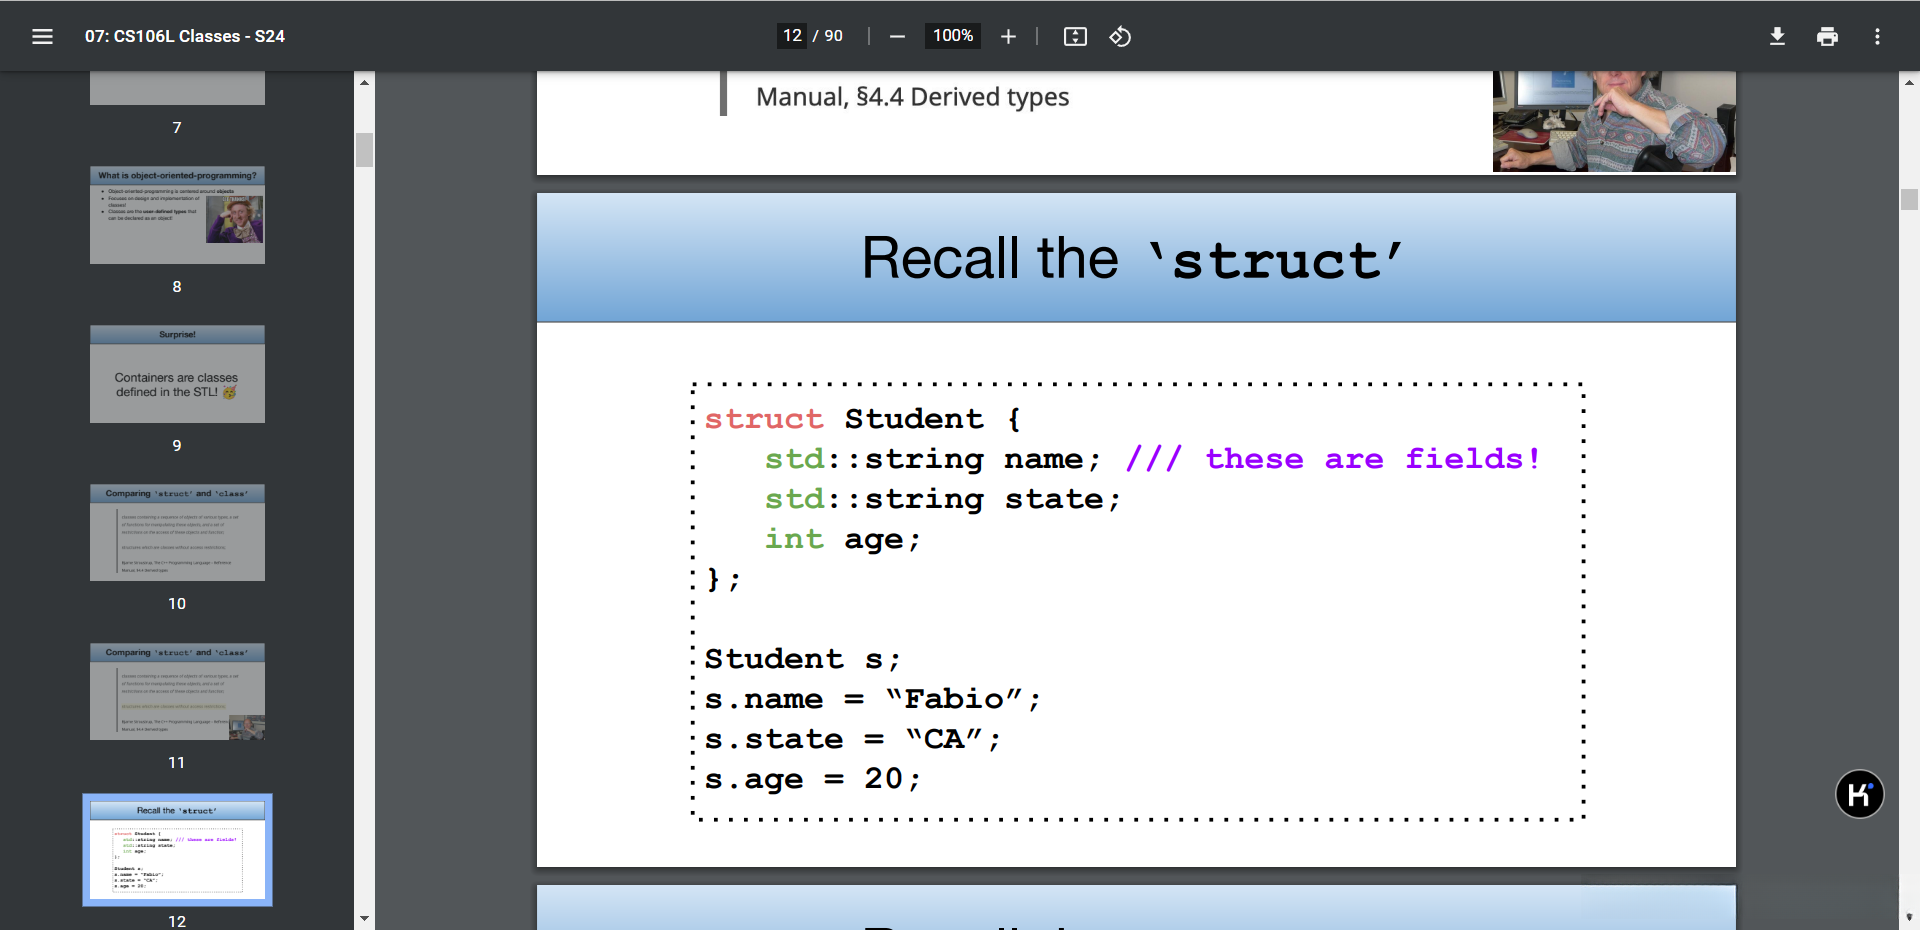Click the "std::string name;" code text
The image size is (1920, 930).
coord(932,458)
